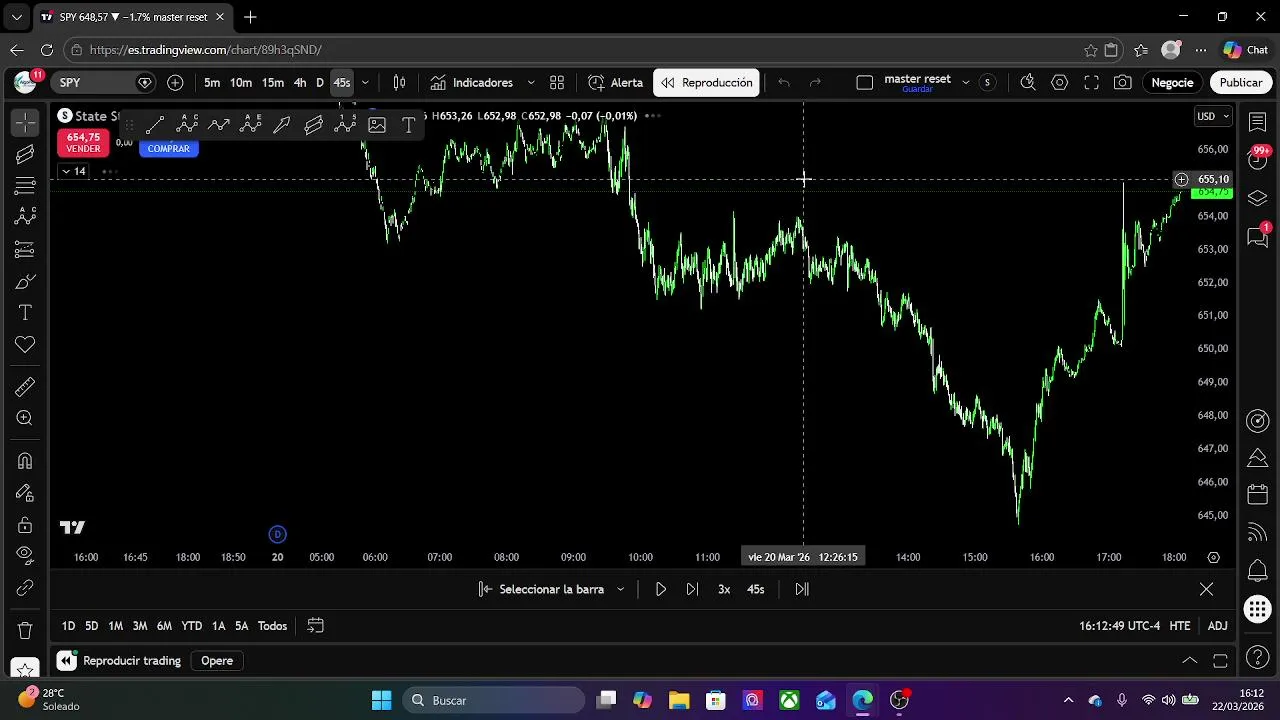Viewport: 1280px width, 720px height.
Task: Open Windows Start menu
Action: point(382,700)
